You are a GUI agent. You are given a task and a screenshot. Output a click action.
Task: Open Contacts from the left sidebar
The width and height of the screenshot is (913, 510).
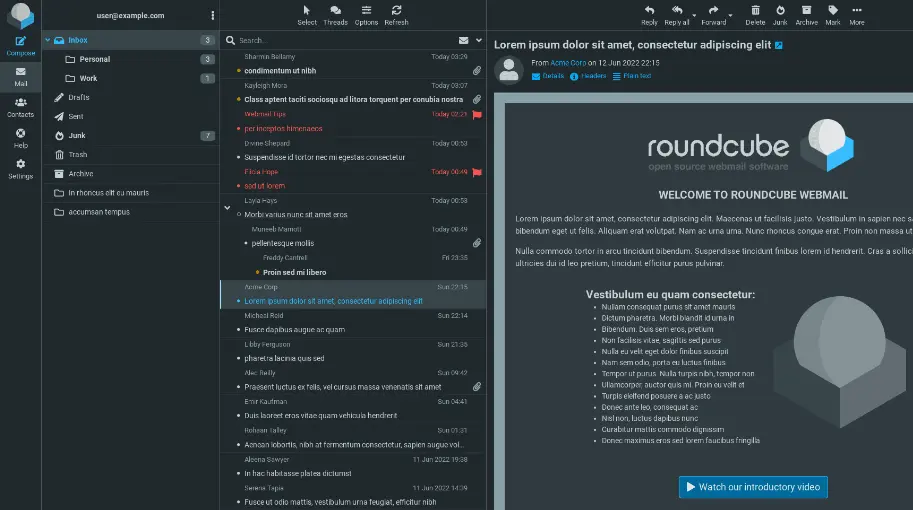click(20, 107)
